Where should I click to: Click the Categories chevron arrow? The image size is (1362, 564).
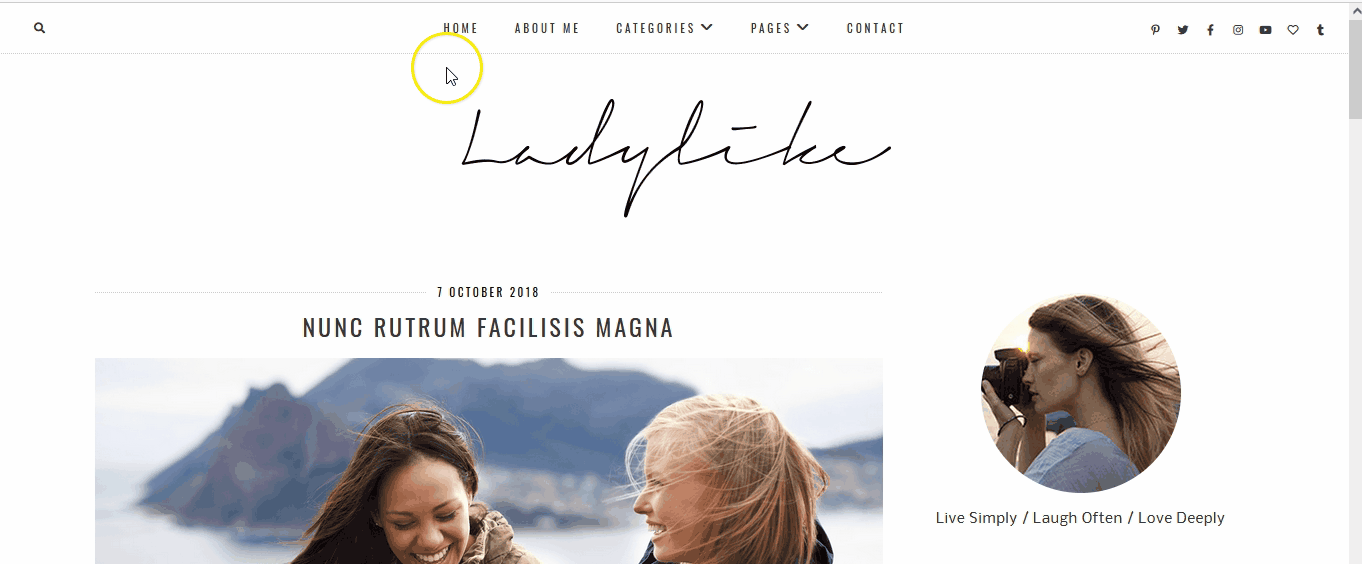pos(707,28)
